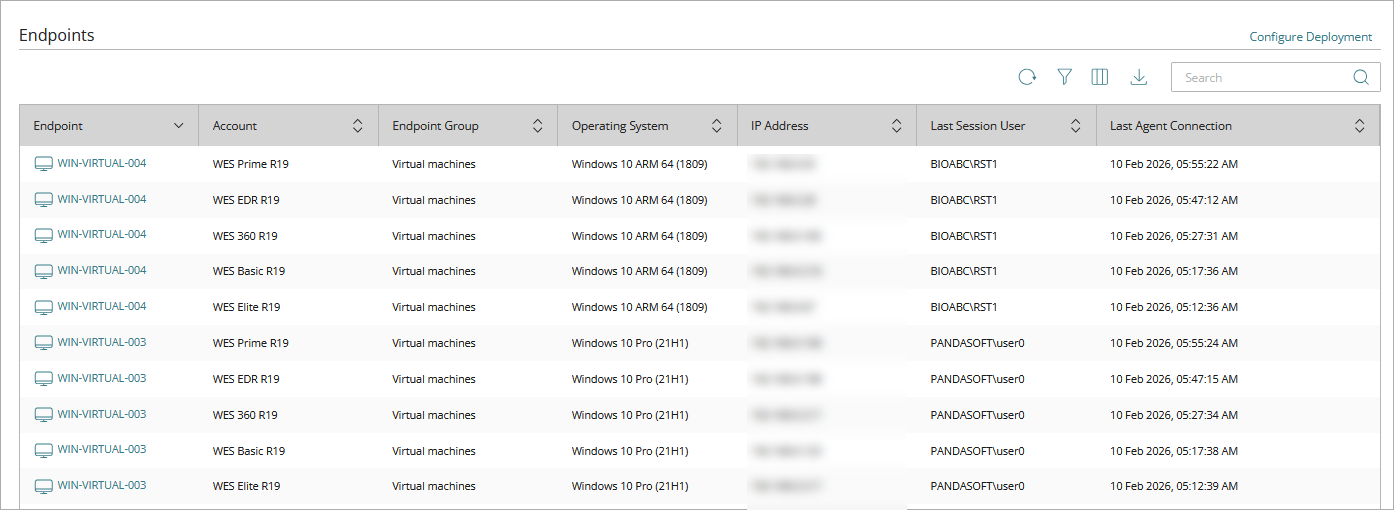The height and width of the screenshot is (510, 1394).
Task: Sort by the Last Session User arrows
Action: [x=1076, y=126]
